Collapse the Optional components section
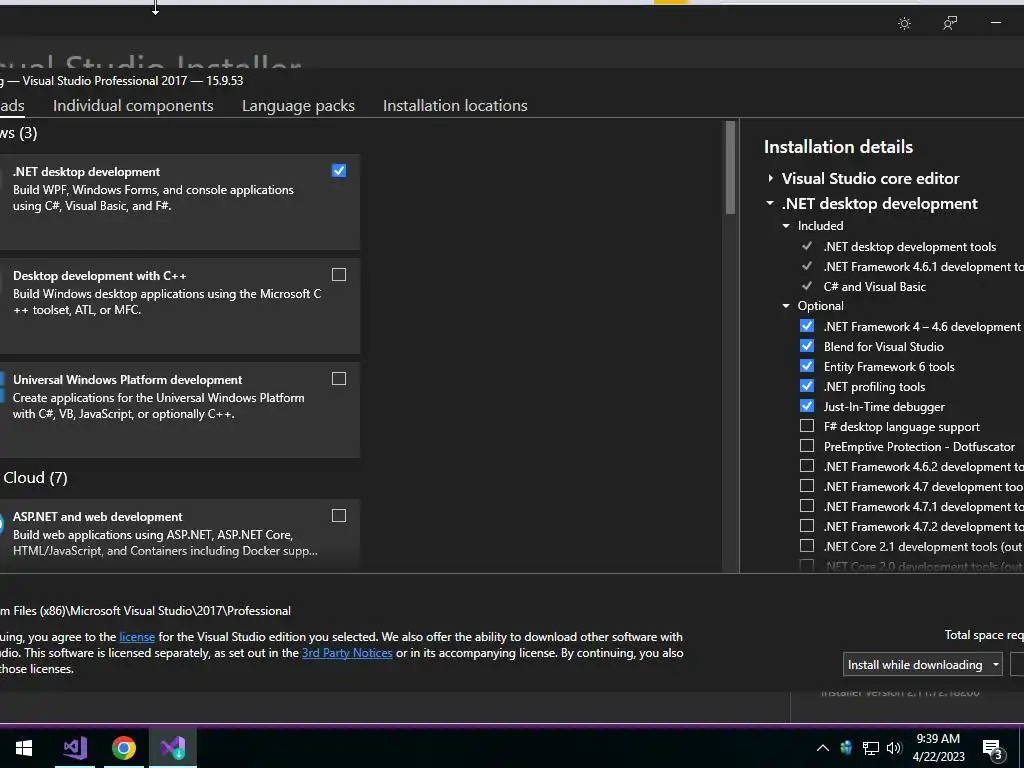Image resolution: width=1024 pixels, height=768 pixels. pyautogui.click(x=786, y=306)
